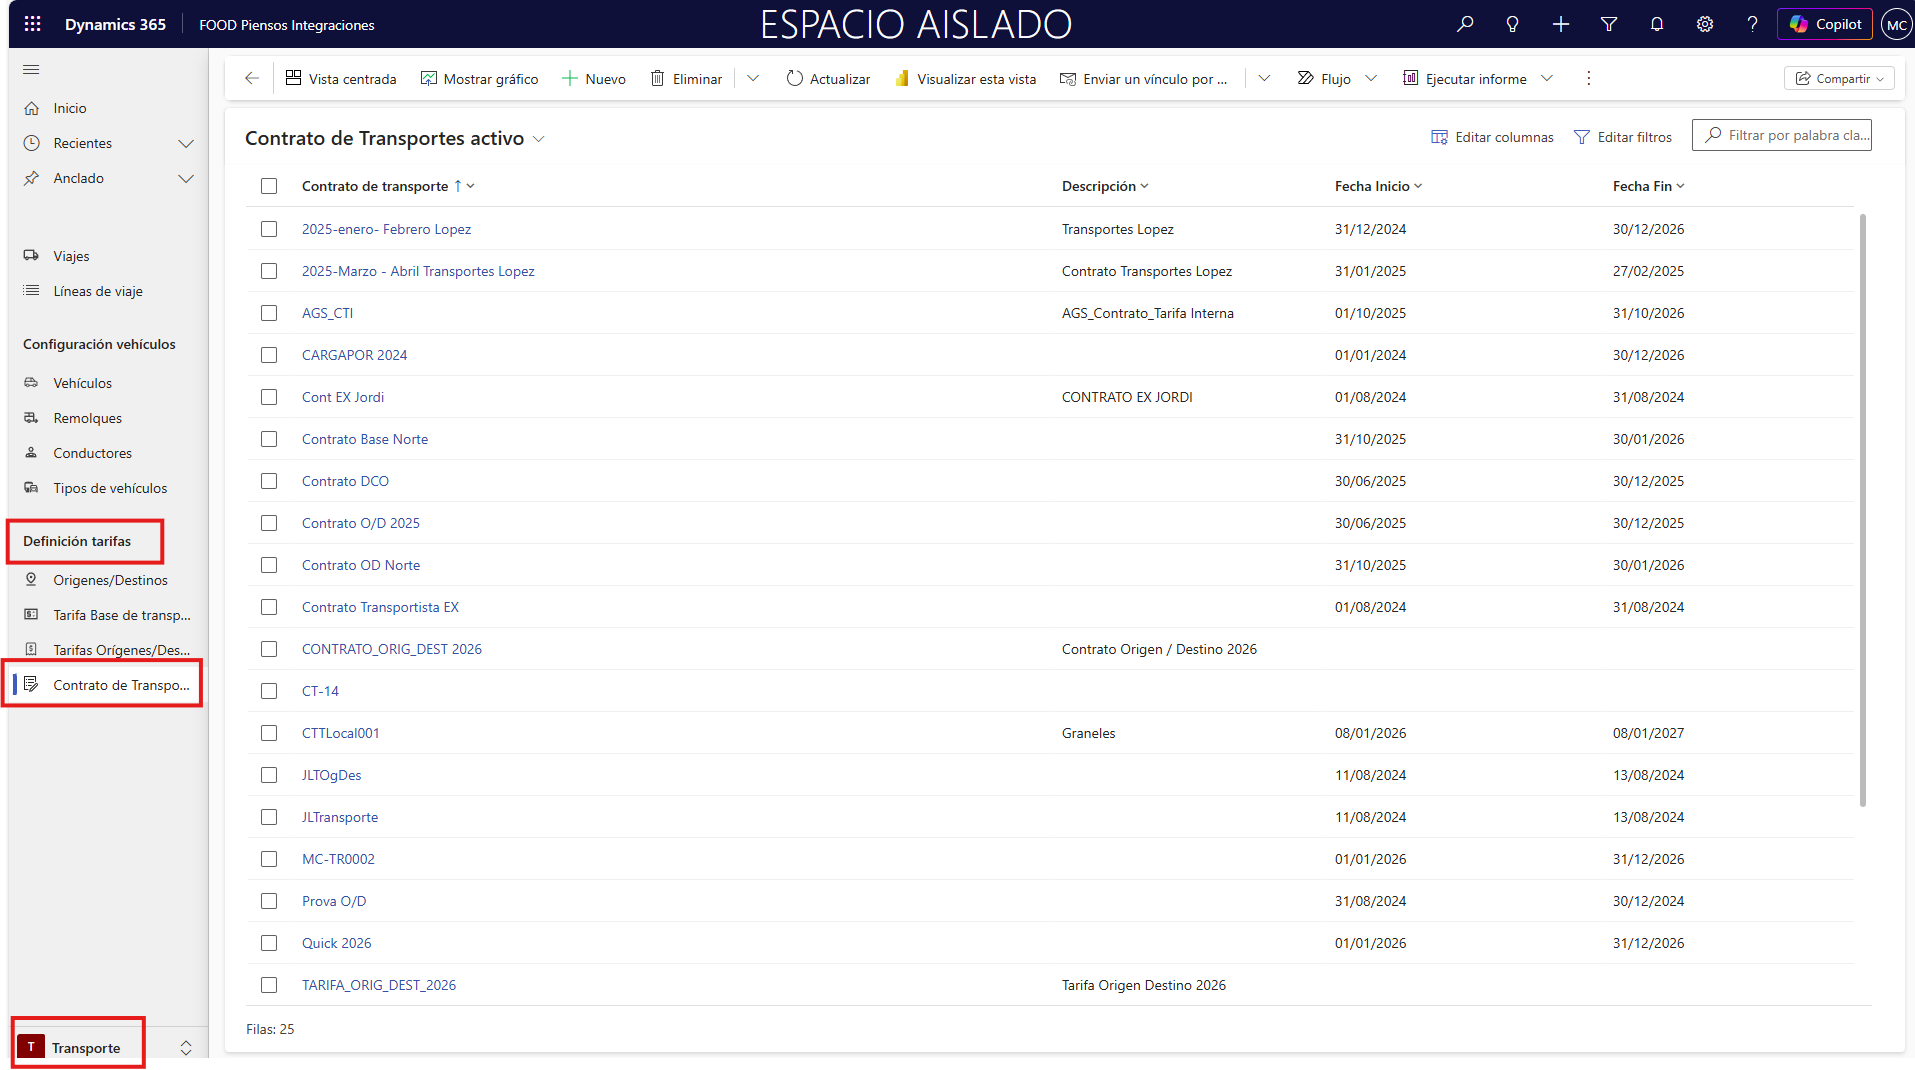Collapse the navigation with the hamburger icon
Viewport: 1915px width, 1070px height.
[x=31, y=69]
